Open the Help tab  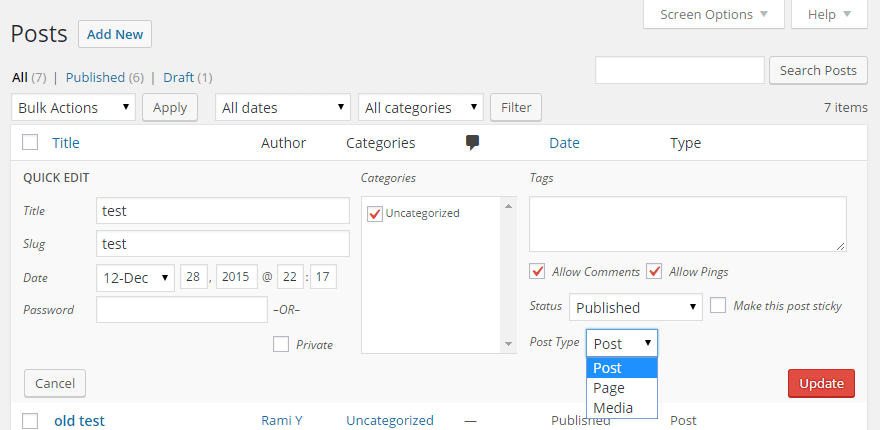click(x=829, y=14)
